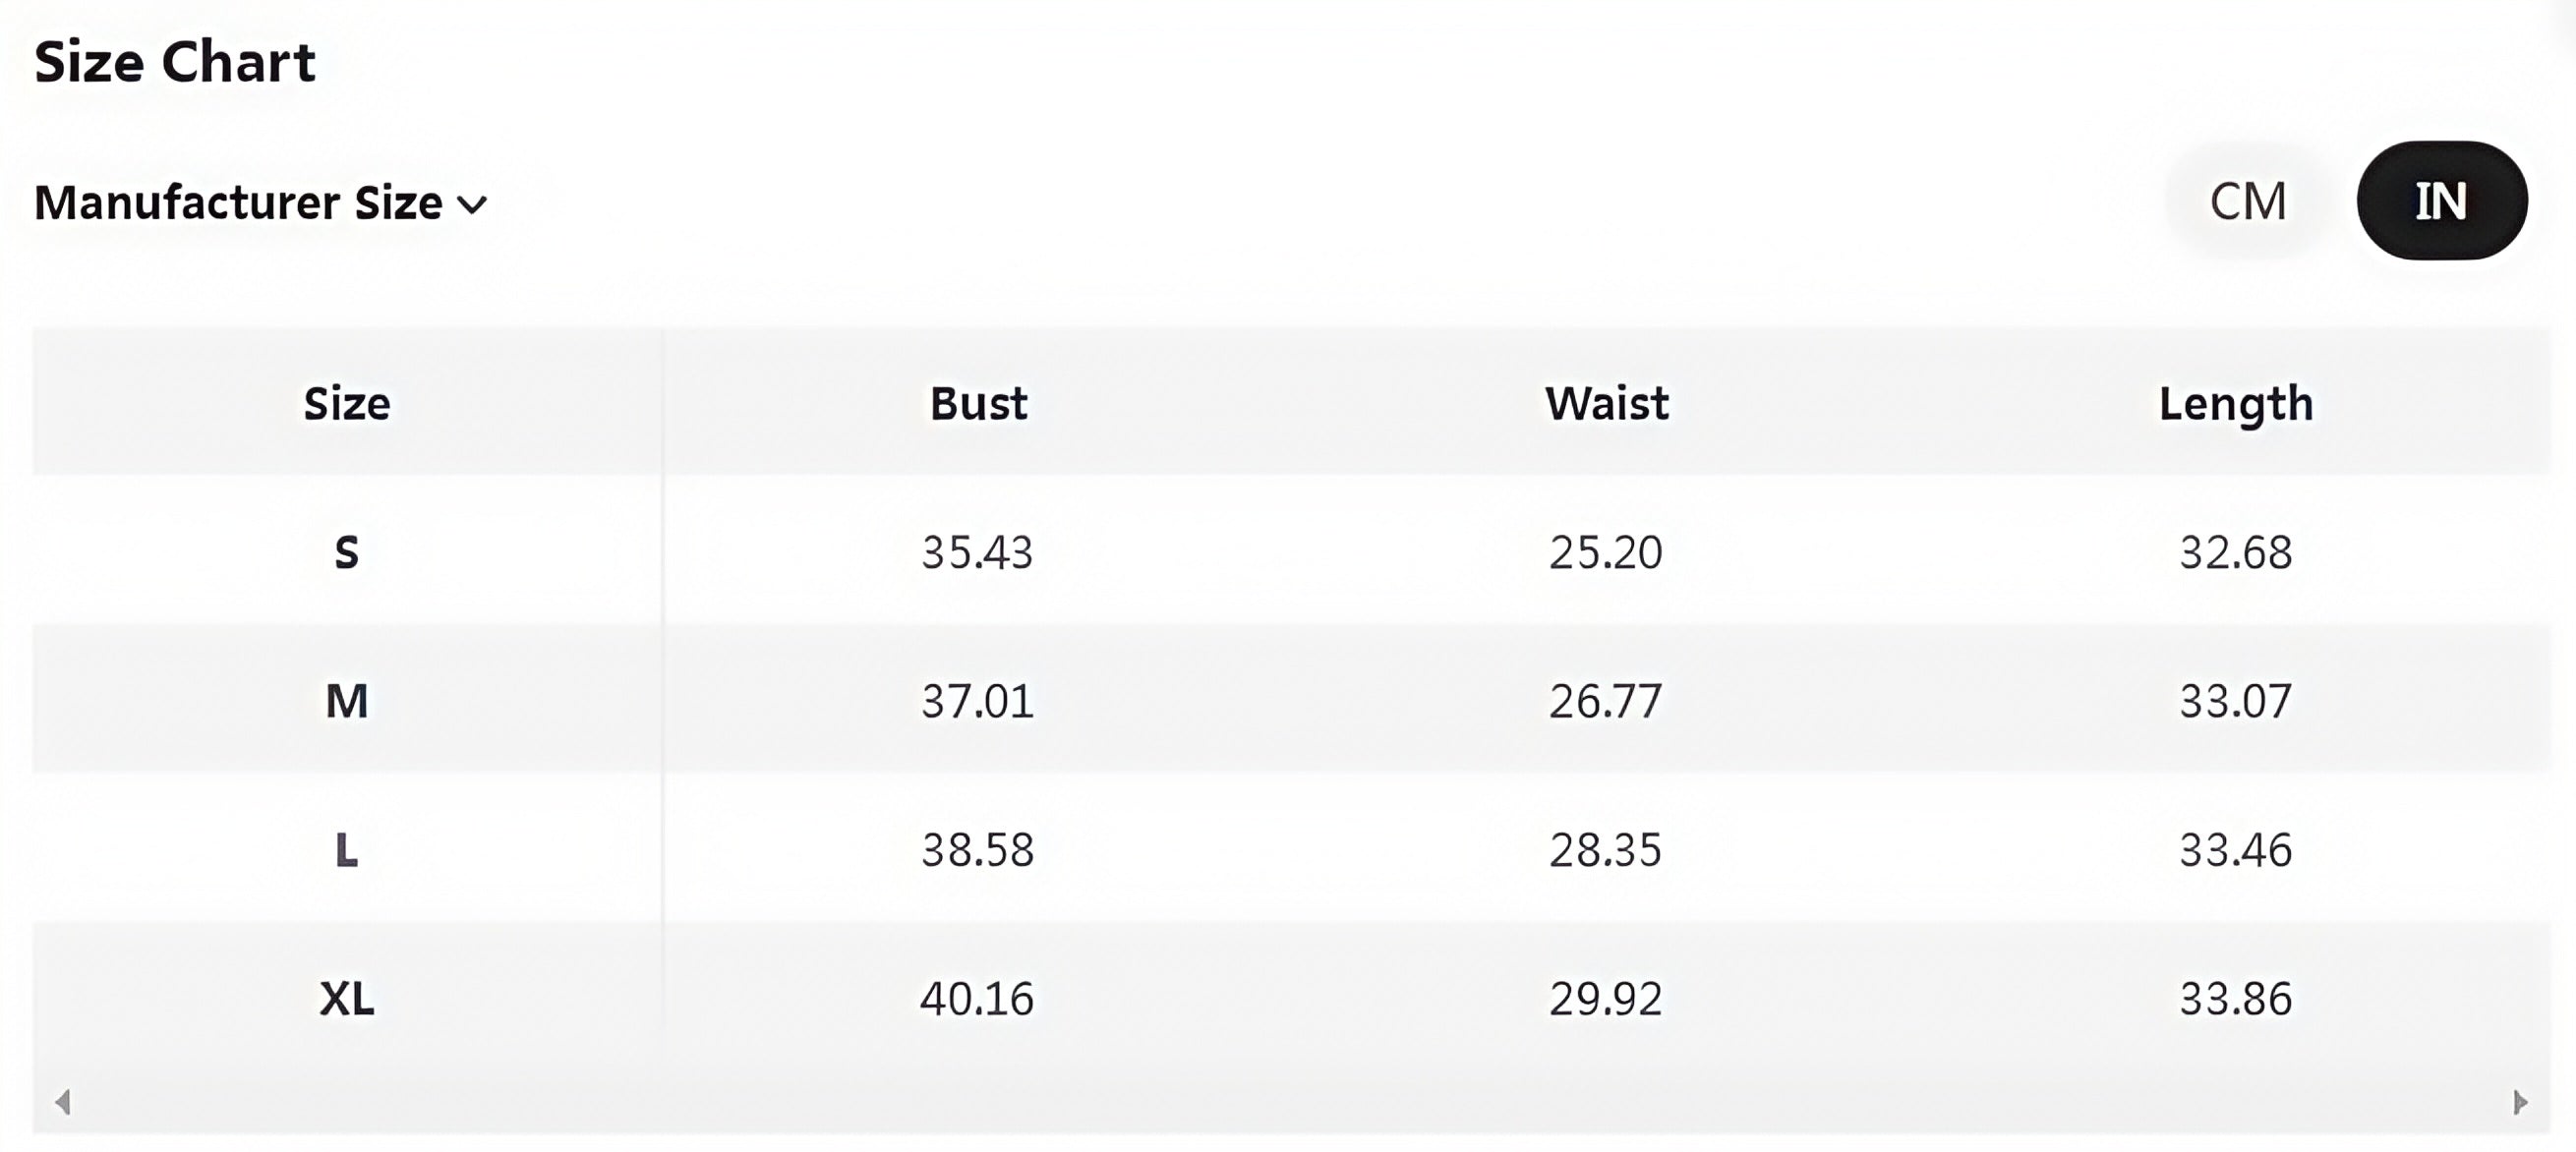Click the left scroll arrow
Viewport: 2576px width, 1152px height.
tap(63, 1102)
